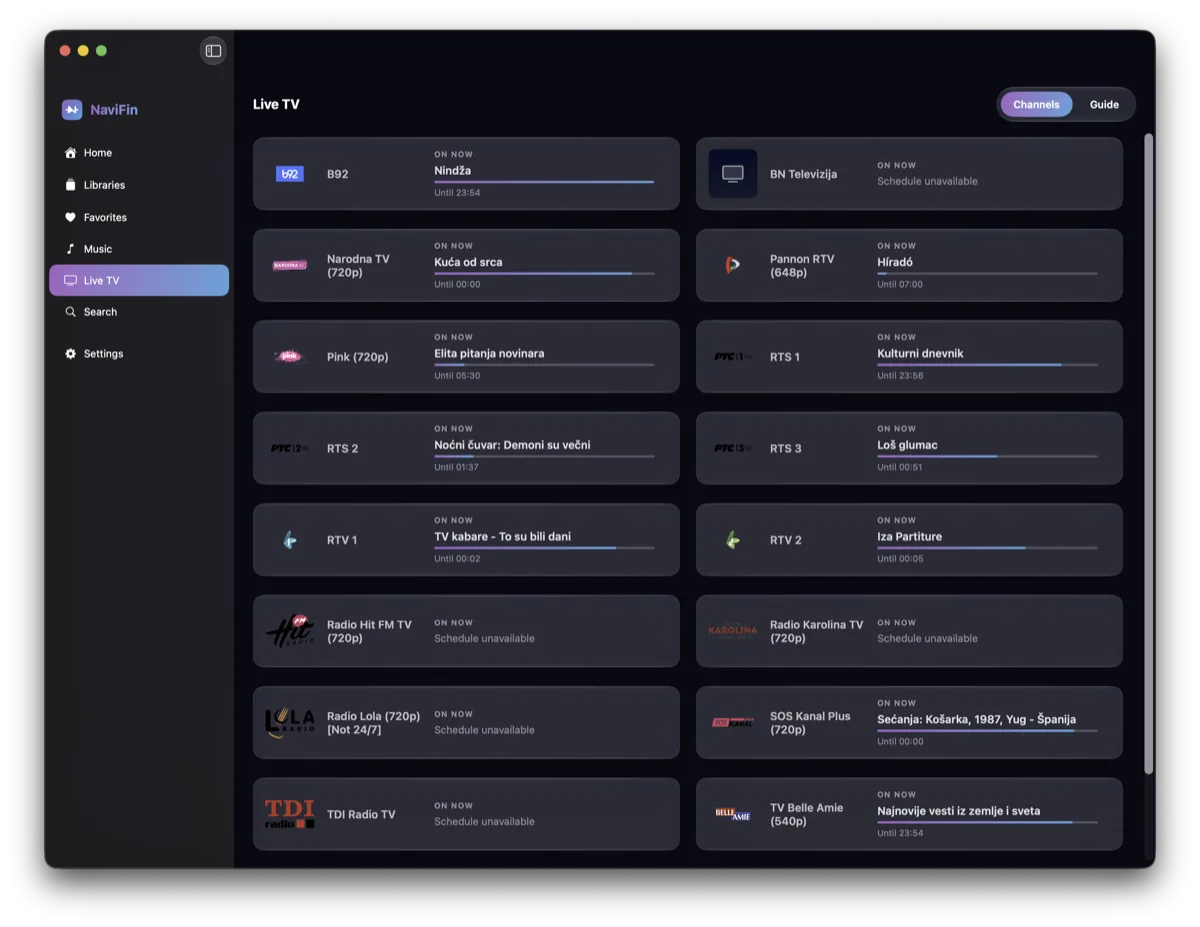The width and height of the screenshot is (1200, 927).
Task: Click the channel name Radio Hit FM TV (720p)
Action: [x=369, y=631]
